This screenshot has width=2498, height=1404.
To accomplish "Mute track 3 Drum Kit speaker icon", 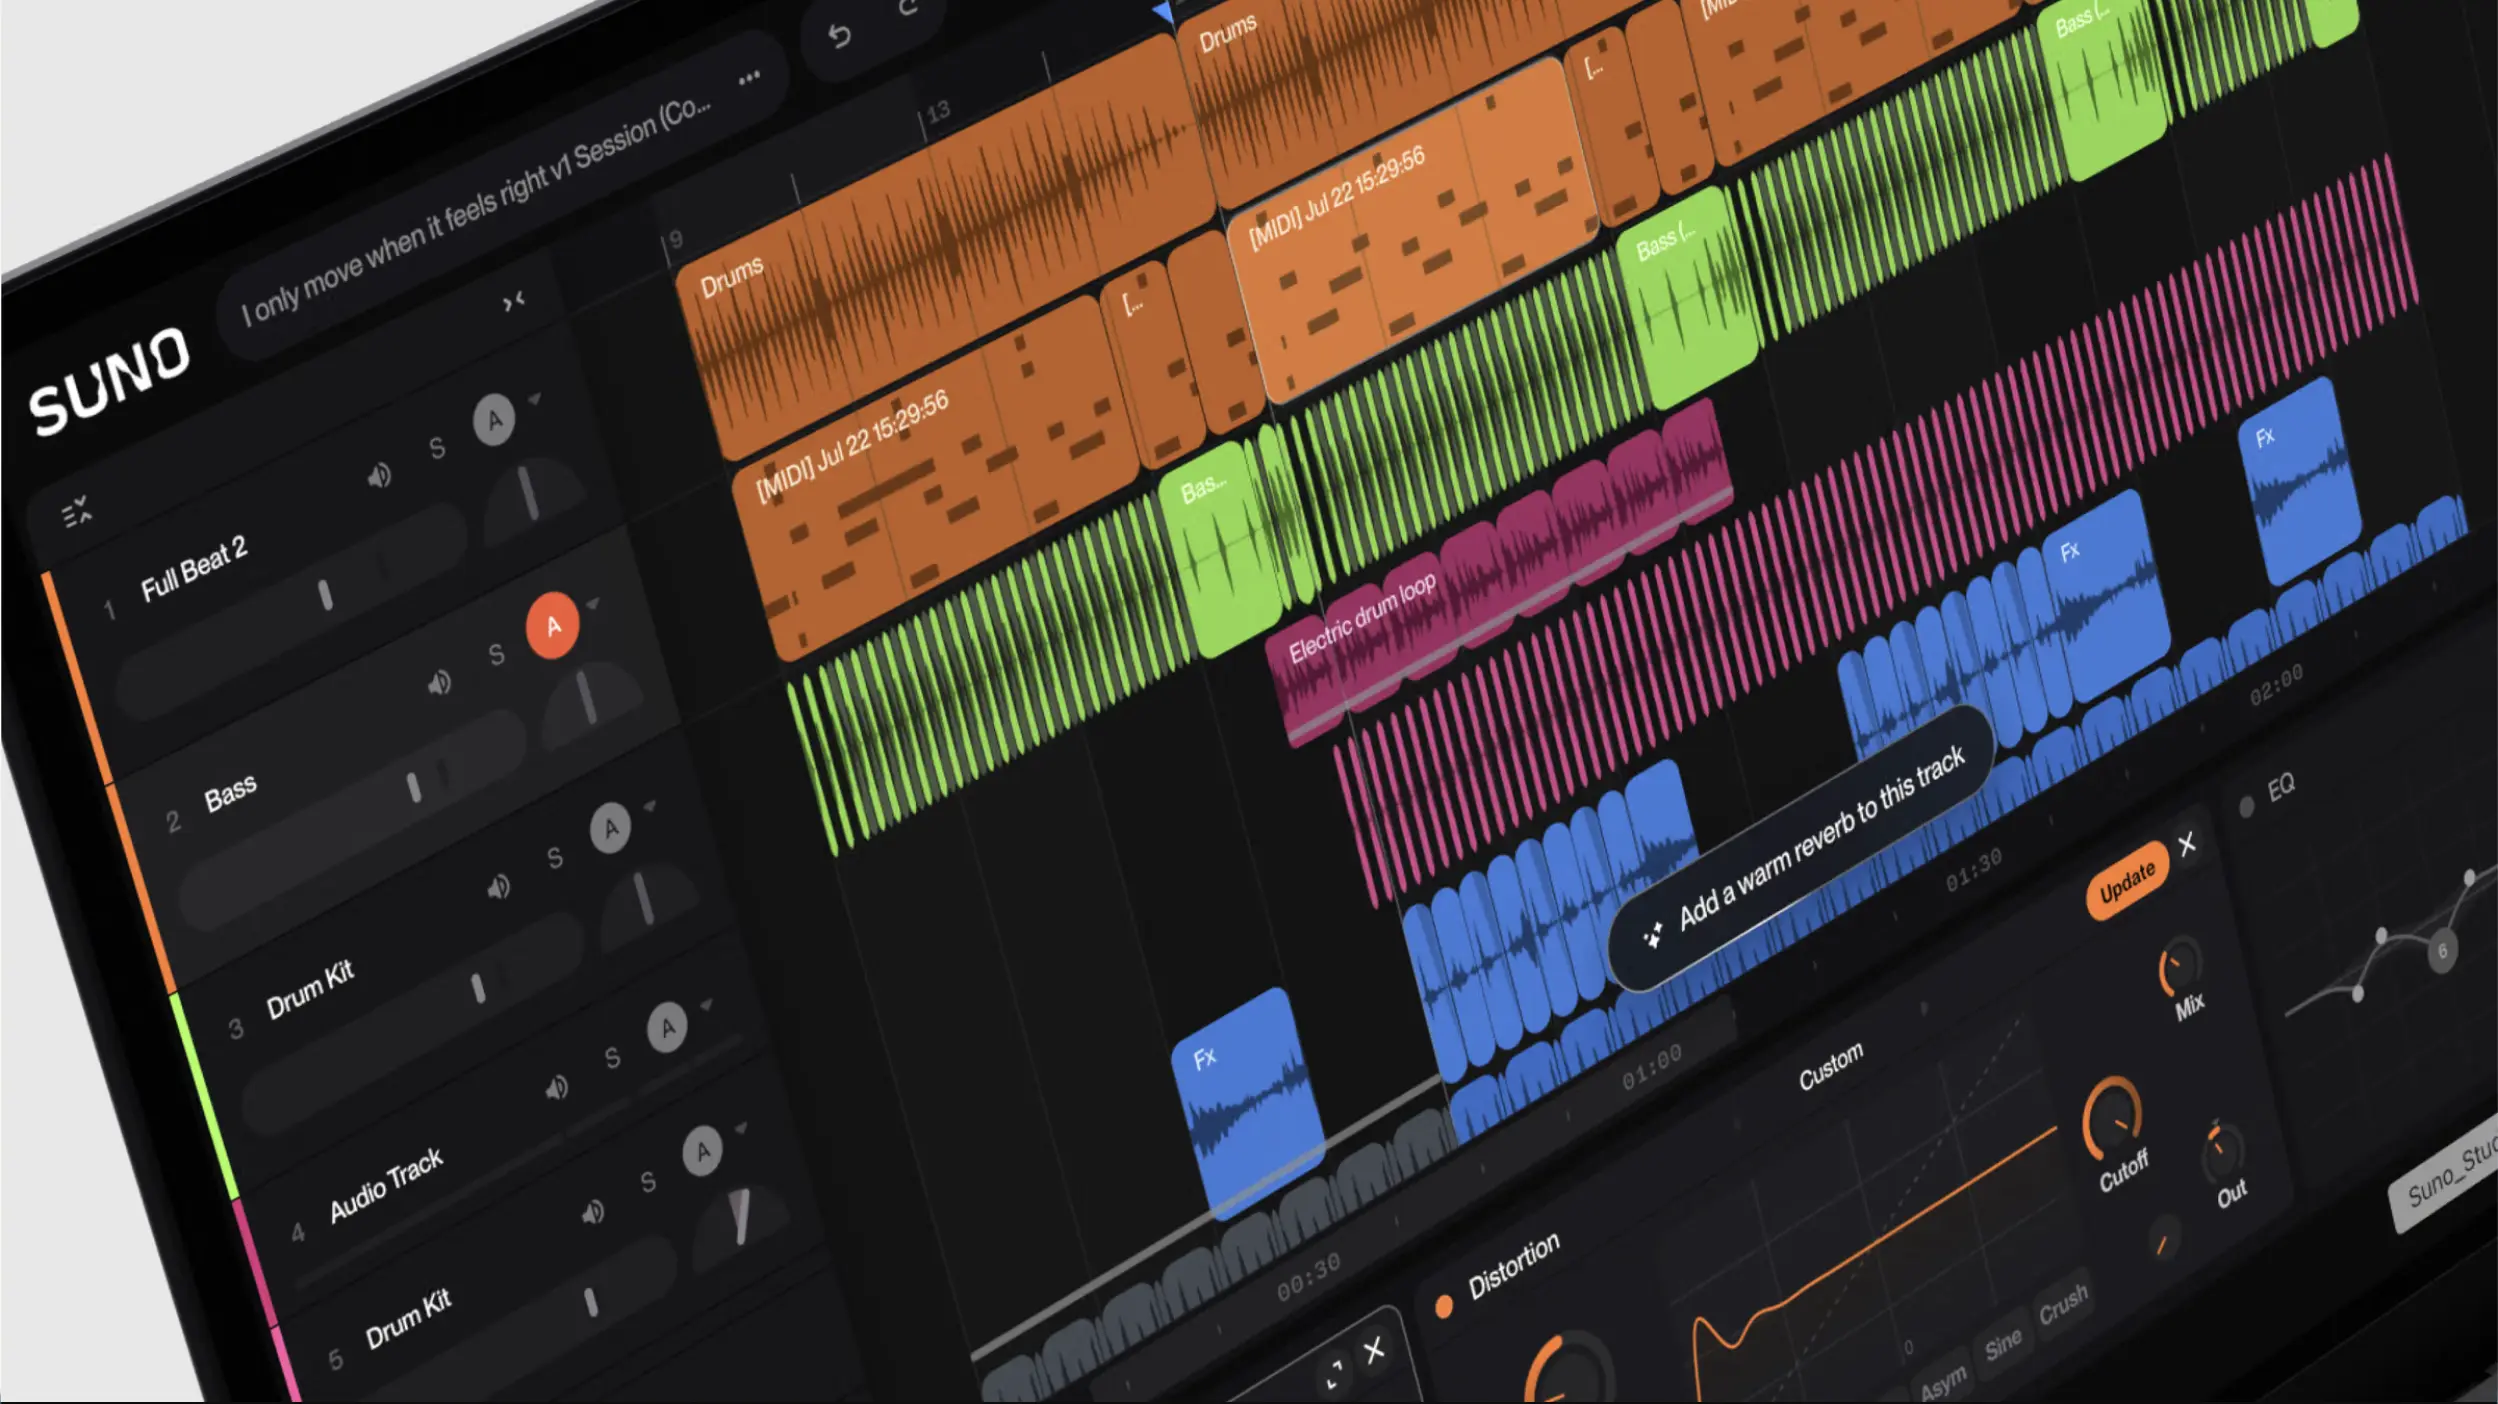I will point(498,888).
